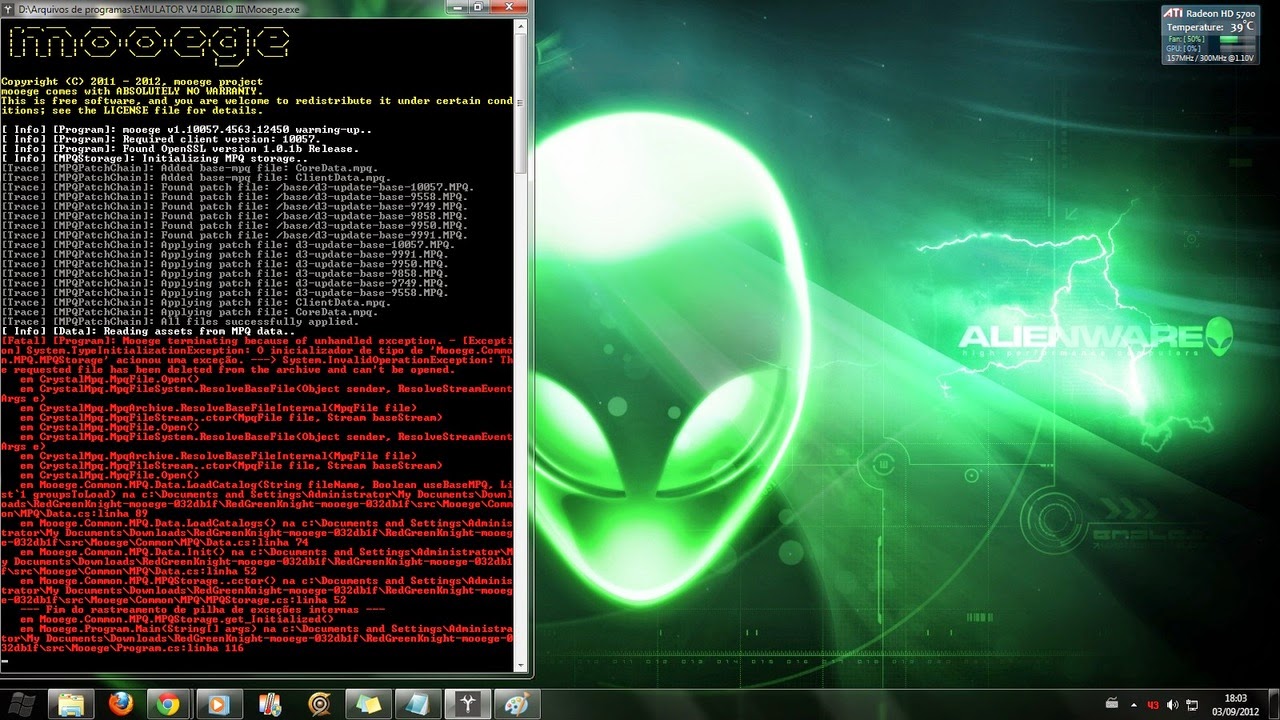1280x720 pixels.
Task: Click the "Initializing MPQ storage" line
Action: click(x=155, y=159)
